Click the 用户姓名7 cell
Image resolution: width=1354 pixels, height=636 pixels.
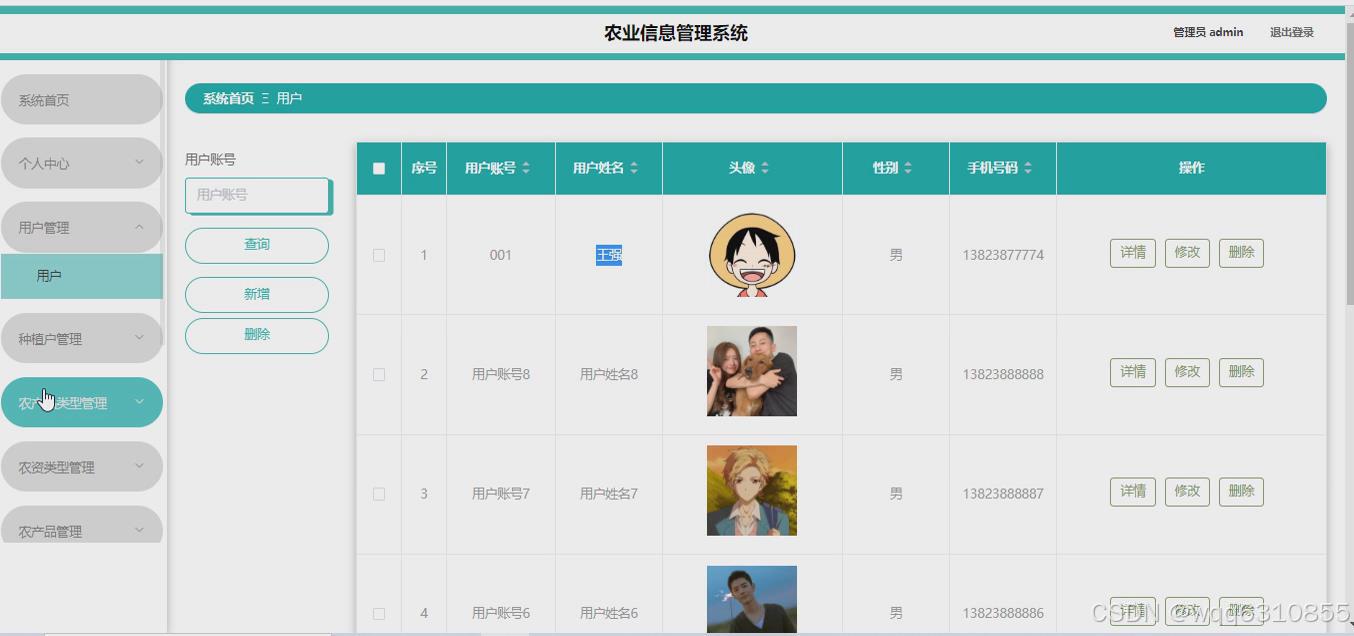[609, 494]
